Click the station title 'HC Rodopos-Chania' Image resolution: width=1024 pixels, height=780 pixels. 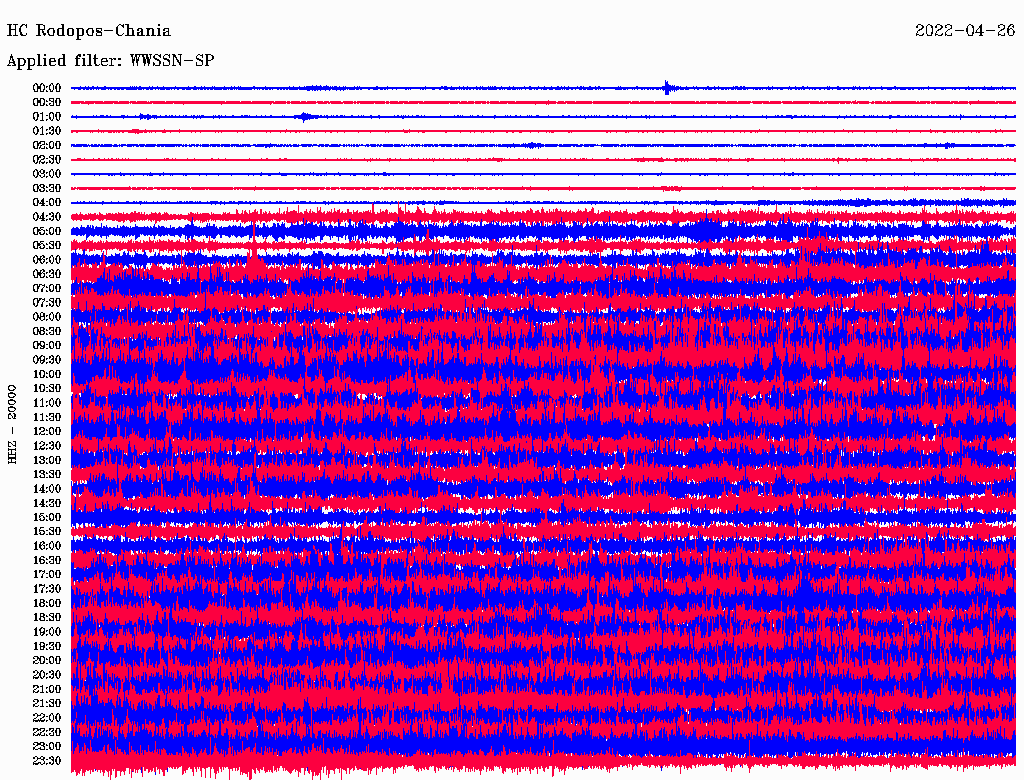[x=89, y=31]
